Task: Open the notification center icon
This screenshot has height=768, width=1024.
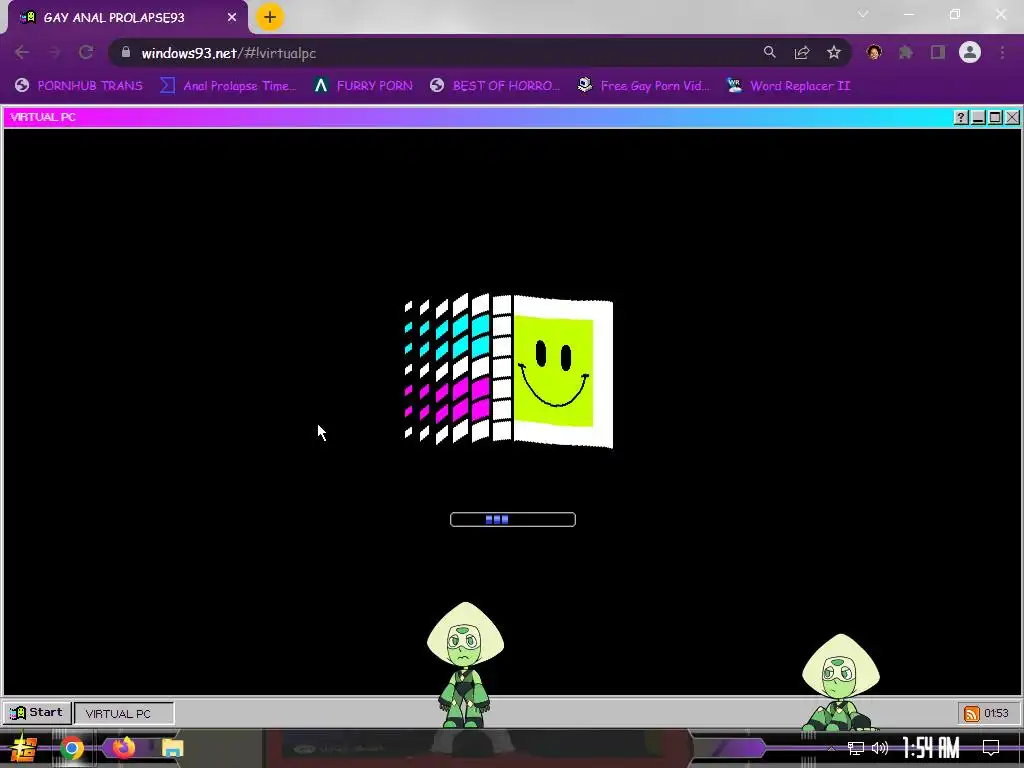Action: [x=991, y=748]
